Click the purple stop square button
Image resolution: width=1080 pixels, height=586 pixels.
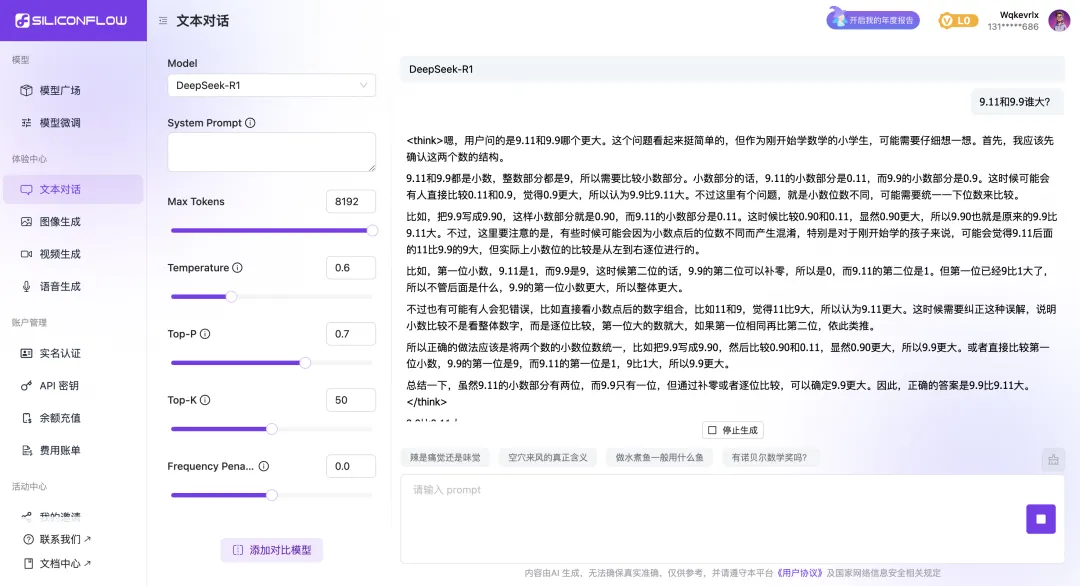1041,519
